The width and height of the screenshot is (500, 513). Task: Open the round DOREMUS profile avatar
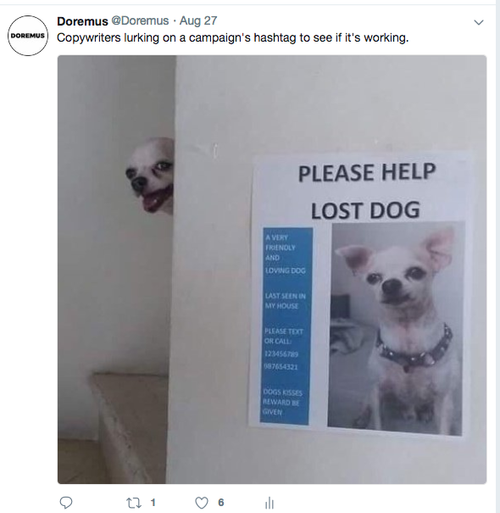[x=28, y=35]
